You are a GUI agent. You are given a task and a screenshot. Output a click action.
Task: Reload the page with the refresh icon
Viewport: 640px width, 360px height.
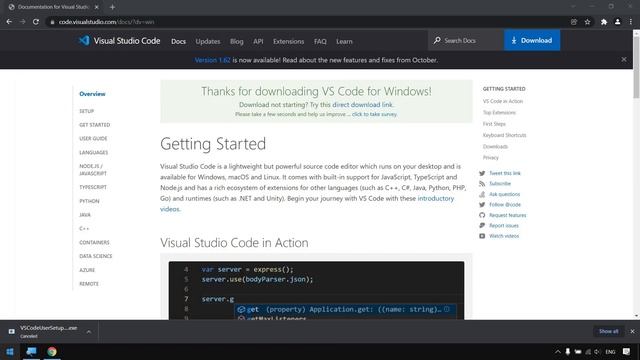click(x=36, y=22)
